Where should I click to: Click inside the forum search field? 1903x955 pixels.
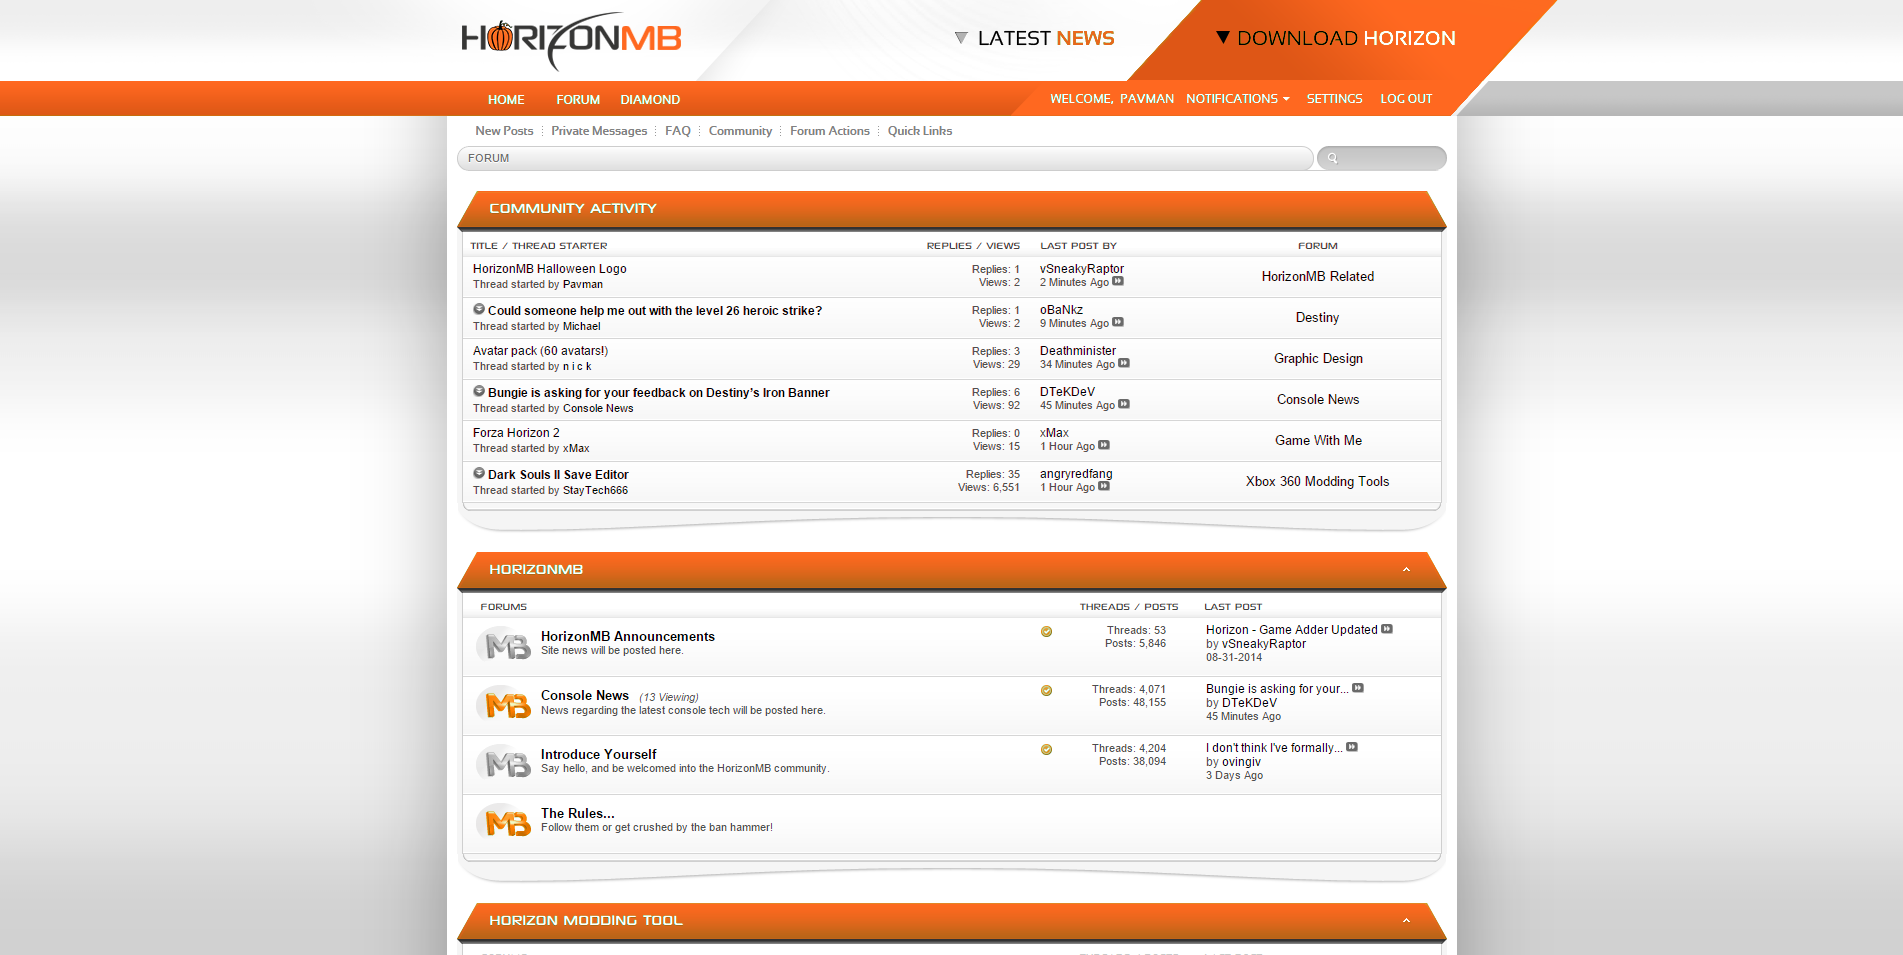[x=1392, y=158]
